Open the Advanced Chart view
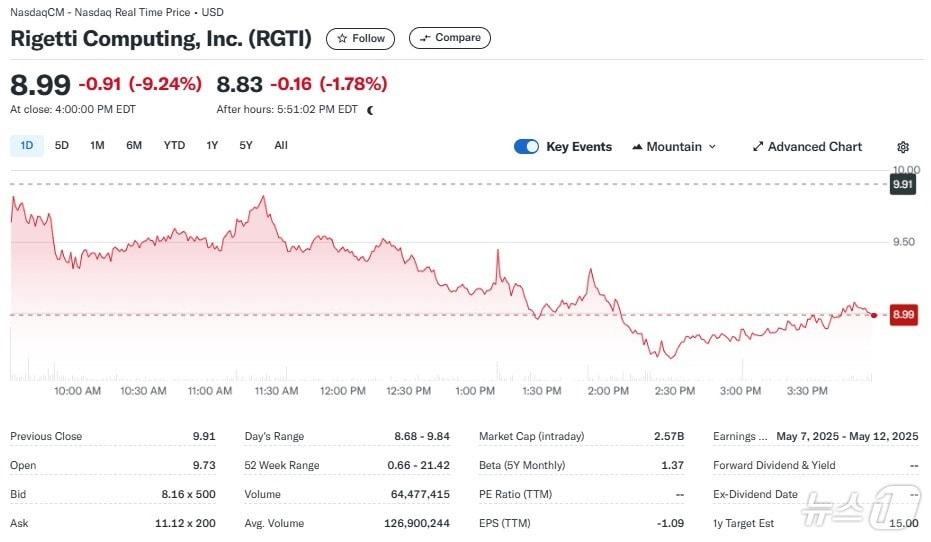Viewport: 931px width, 542px height. click(x=807, y=147)
